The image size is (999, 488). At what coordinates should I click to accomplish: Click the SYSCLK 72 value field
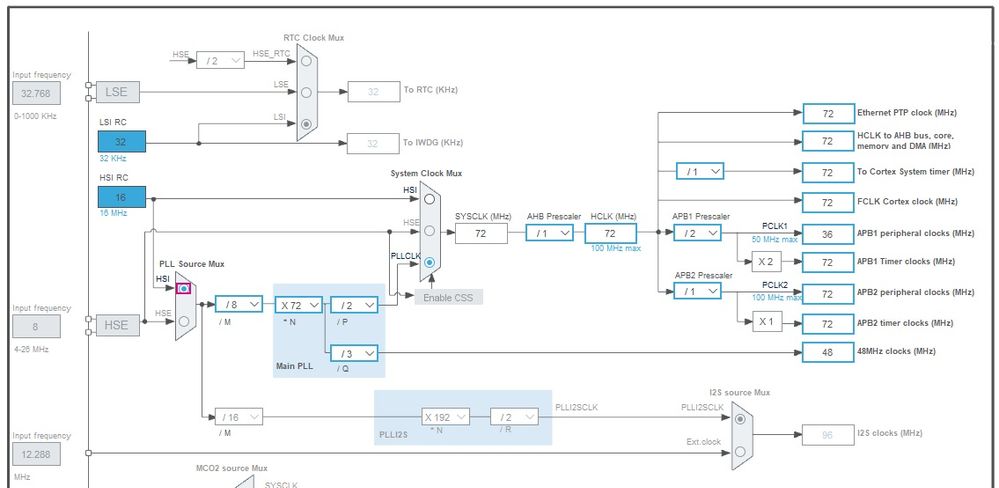coord(482,233)
